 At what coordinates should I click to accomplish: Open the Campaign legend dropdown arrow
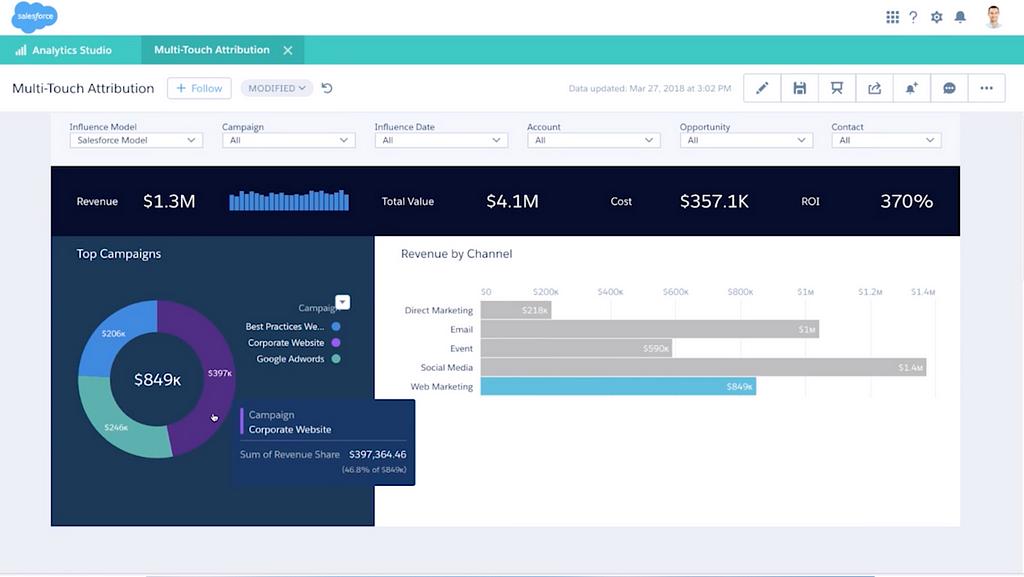pos(342,302)
